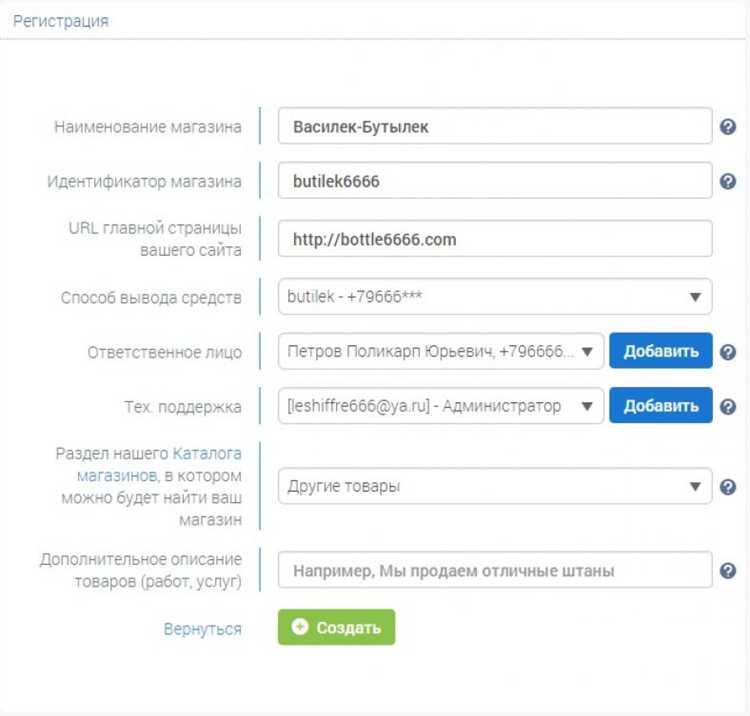Click help icon next to Наименование магазина field
This screenshot has width=750, height=716.
(728, 127)
